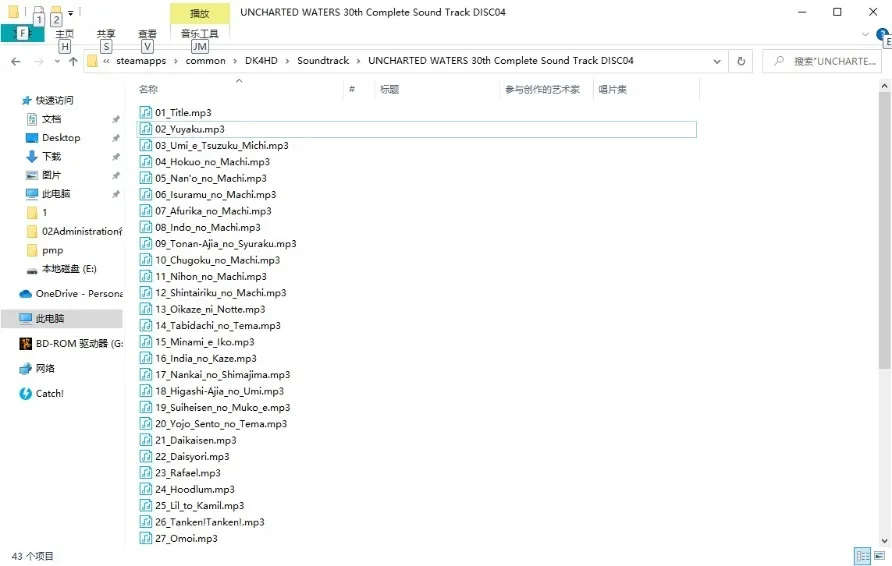Image resolution: width=892 pixels, height=566 pixels.
Task: Click the pin icon beside Desktop
Action: coord(116,138)
